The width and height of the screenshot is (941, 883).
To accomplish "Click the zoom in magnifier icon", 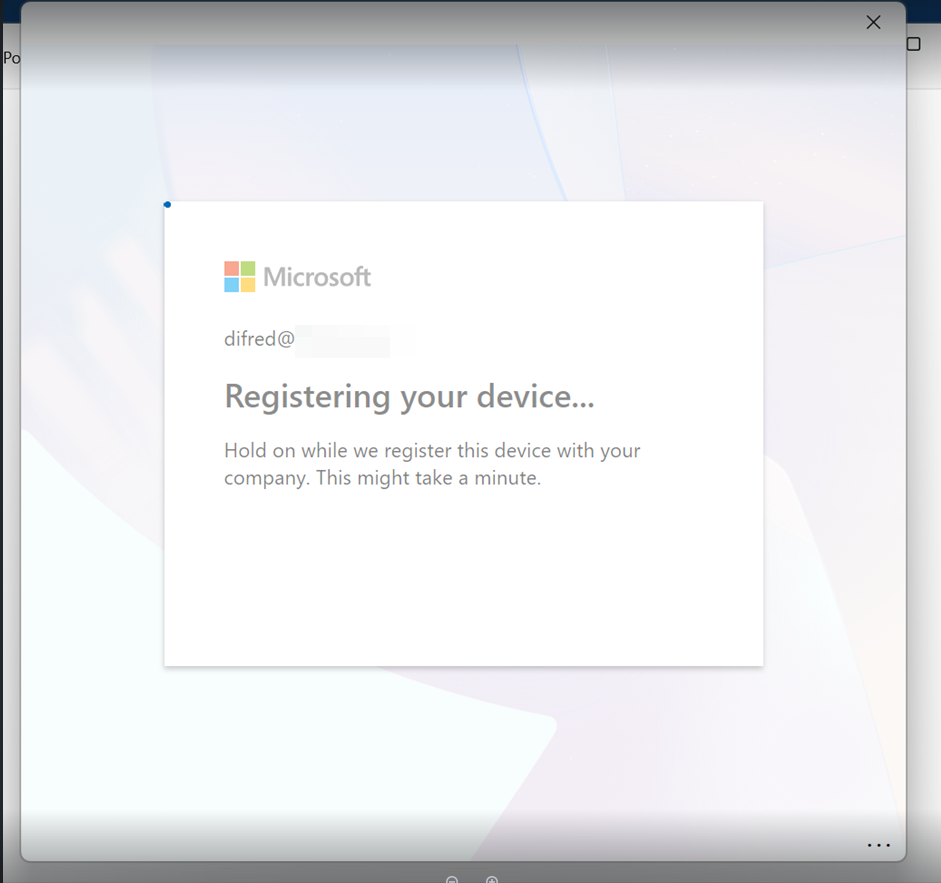I will (x=492, y=880).
